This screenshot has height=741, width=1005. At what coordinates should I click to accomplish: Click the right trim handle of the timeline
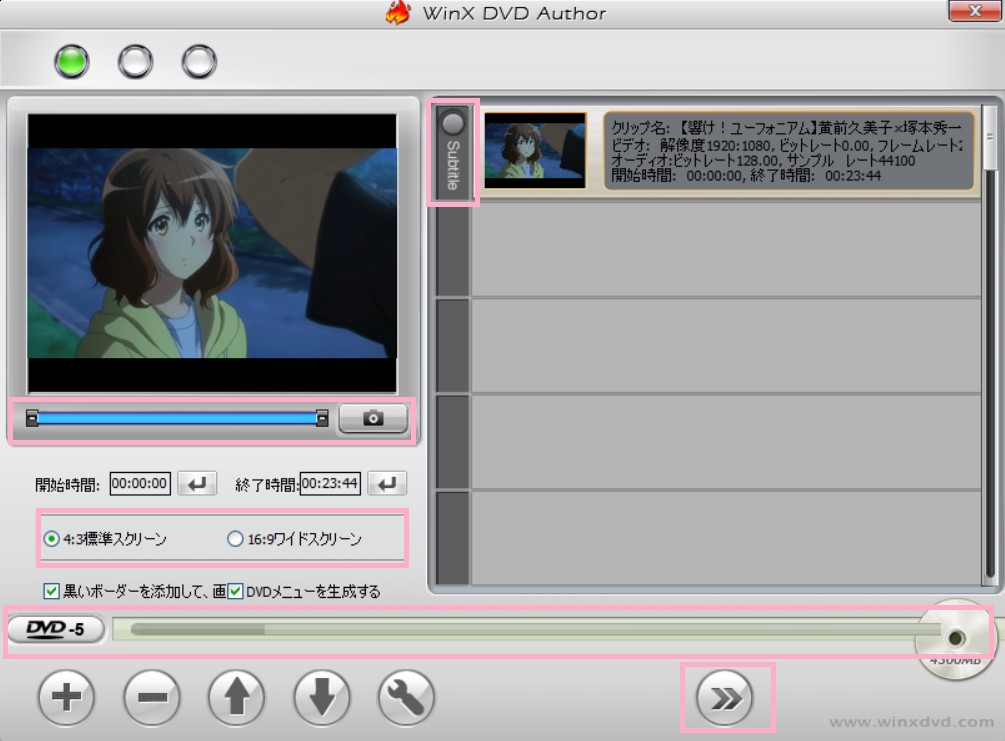pos(322,419)
